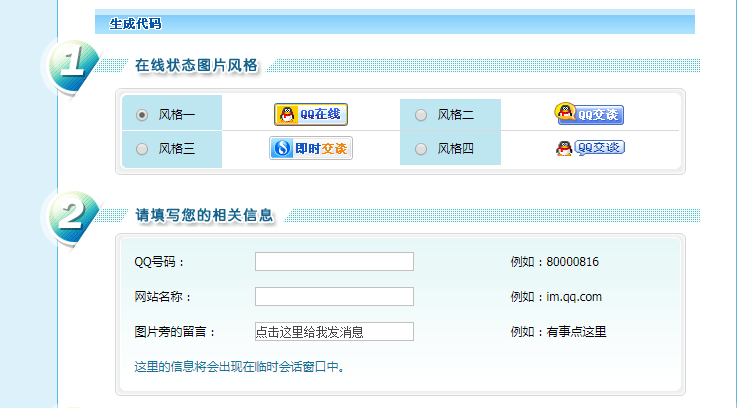This screenshot has height=408, width=746.
Task: Select the 风格一 radio button
Action: click(142, 115)
